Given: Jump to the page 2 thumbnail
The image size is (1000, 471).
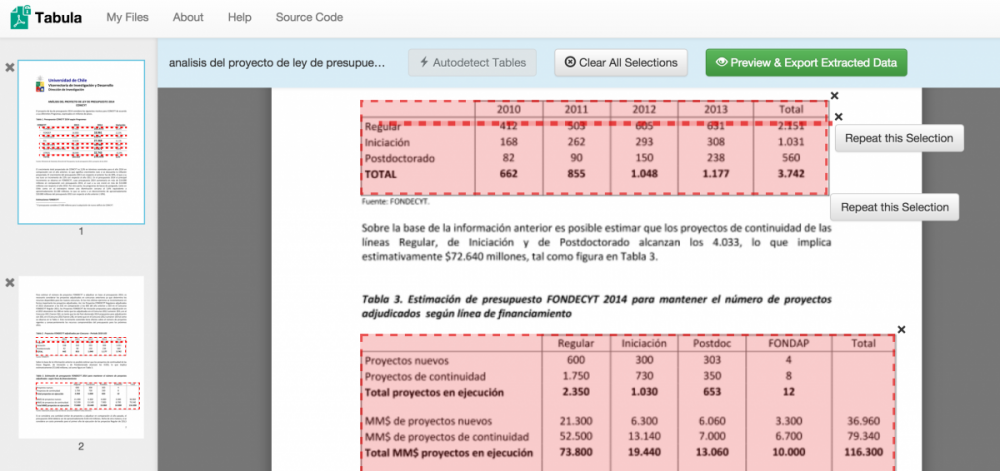Looking at the screenshot, I should click(81, 357).
